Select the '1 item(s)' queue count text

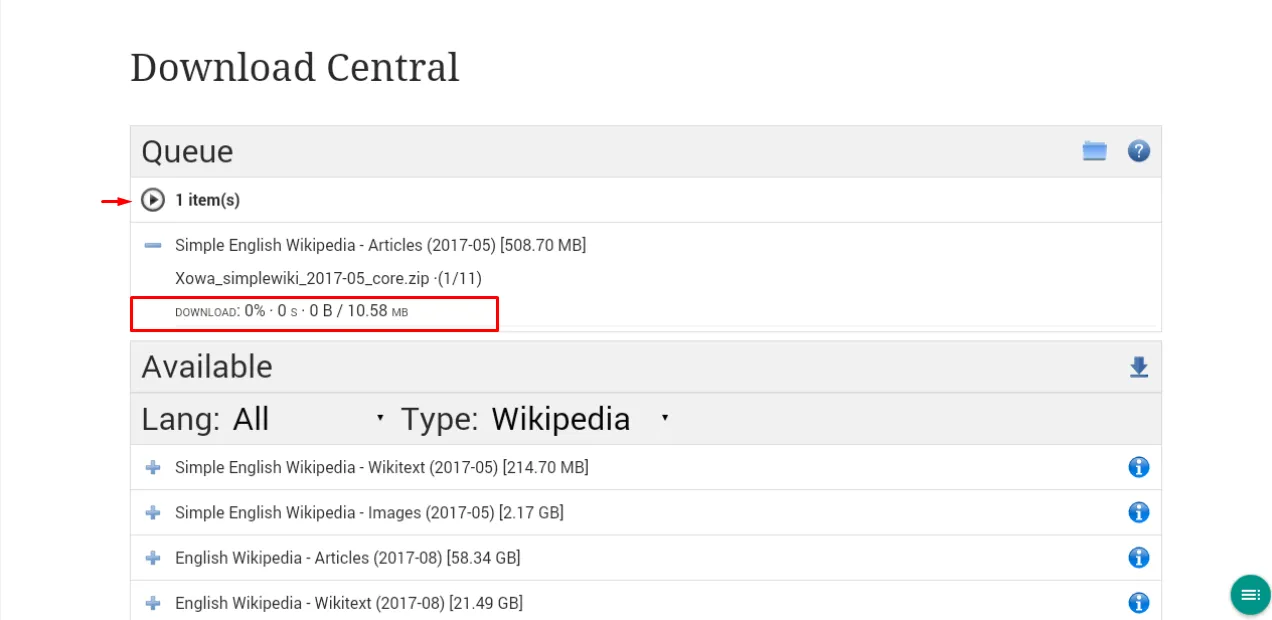(x=207, y=200)
